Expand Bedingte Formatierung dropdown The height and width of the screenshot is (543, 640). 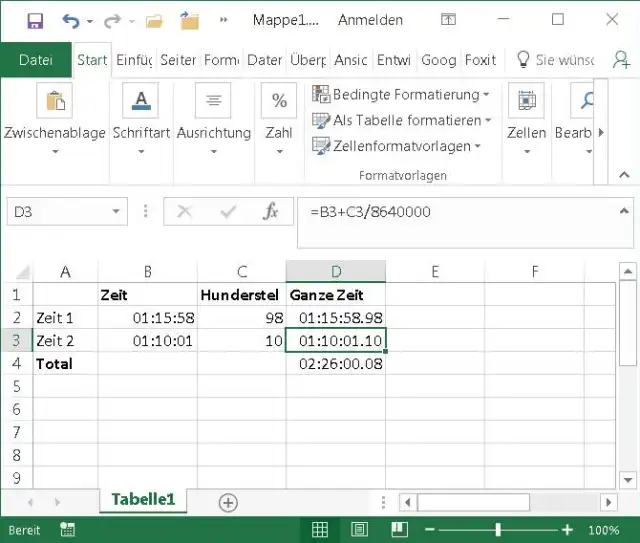(x=486, y=95)
